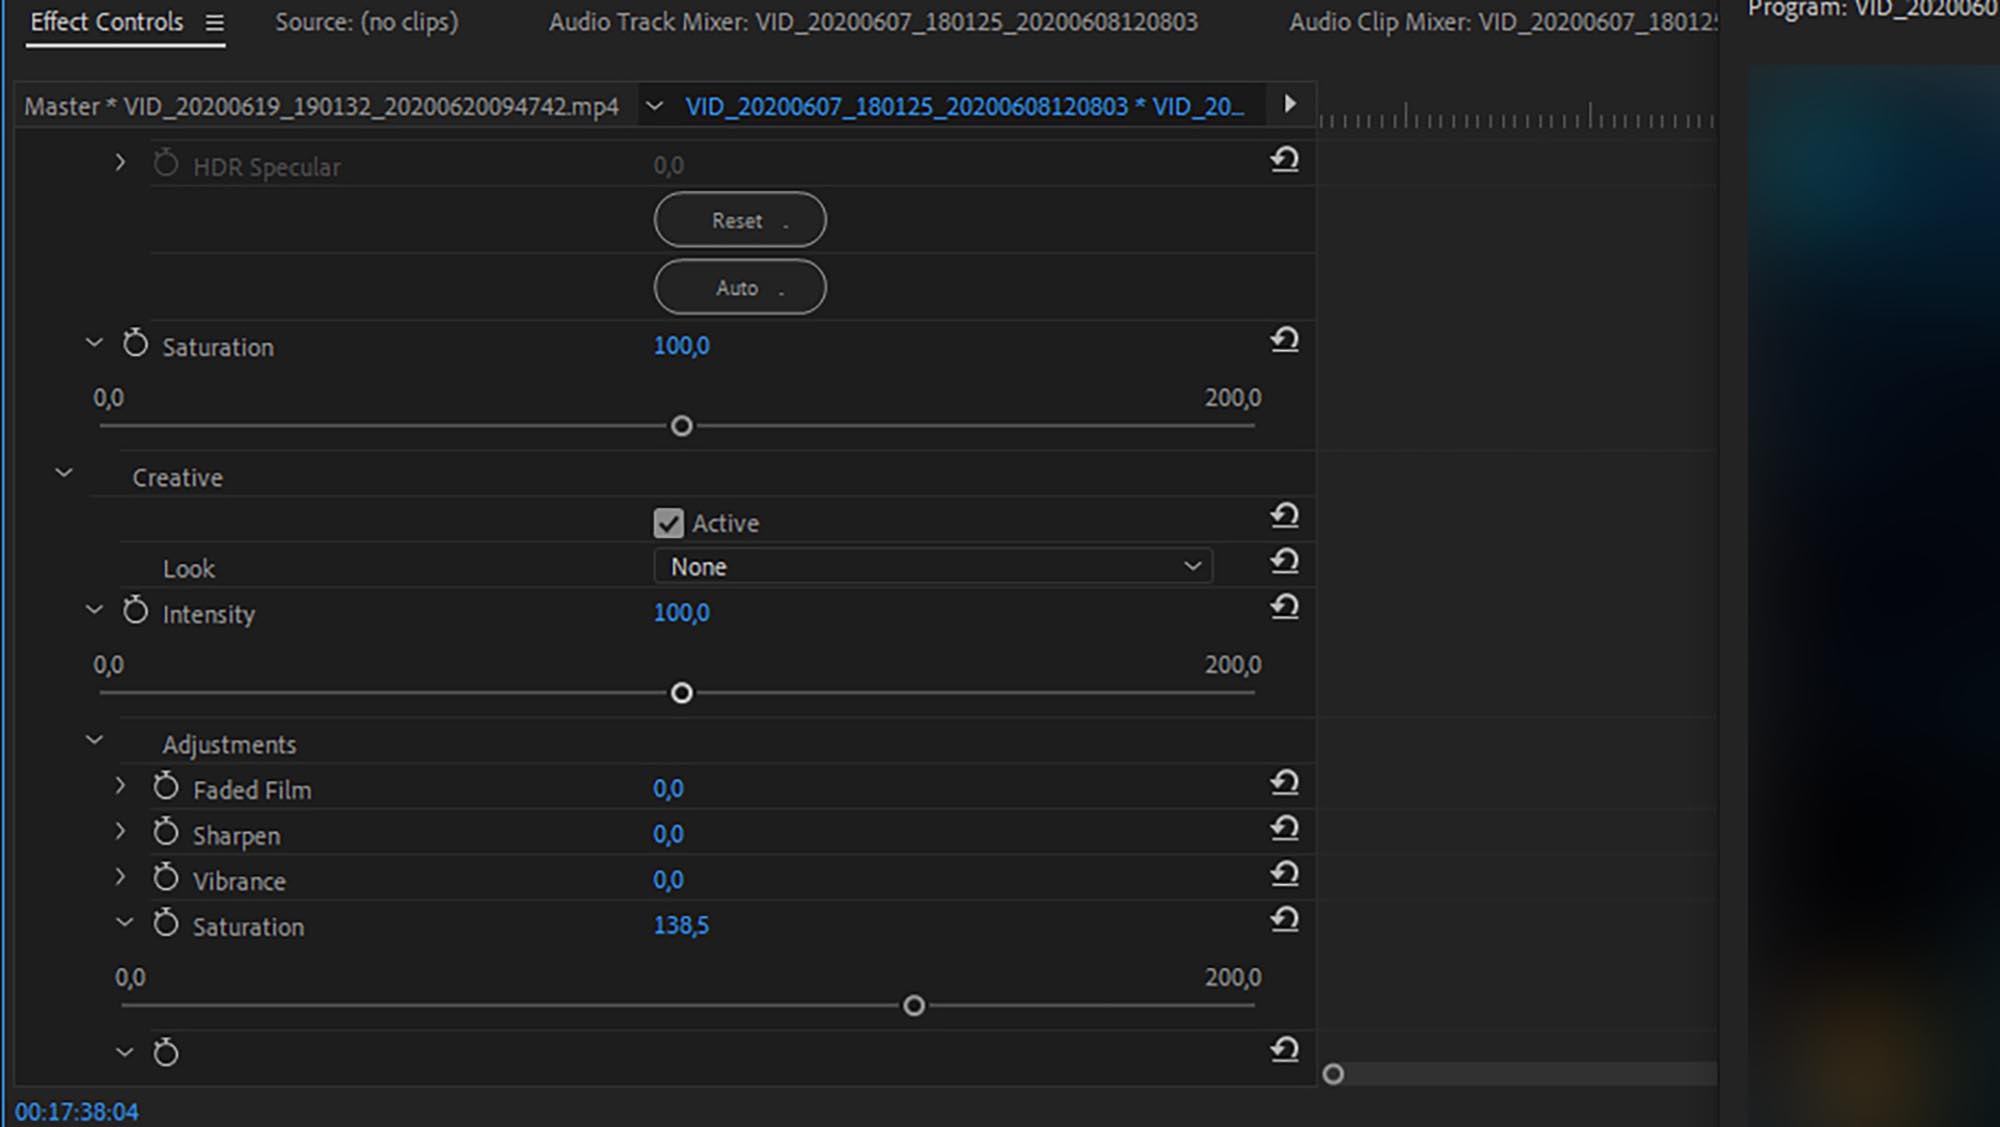
Task: Reset the Sharpen value icon
Action: point(1285,828)
